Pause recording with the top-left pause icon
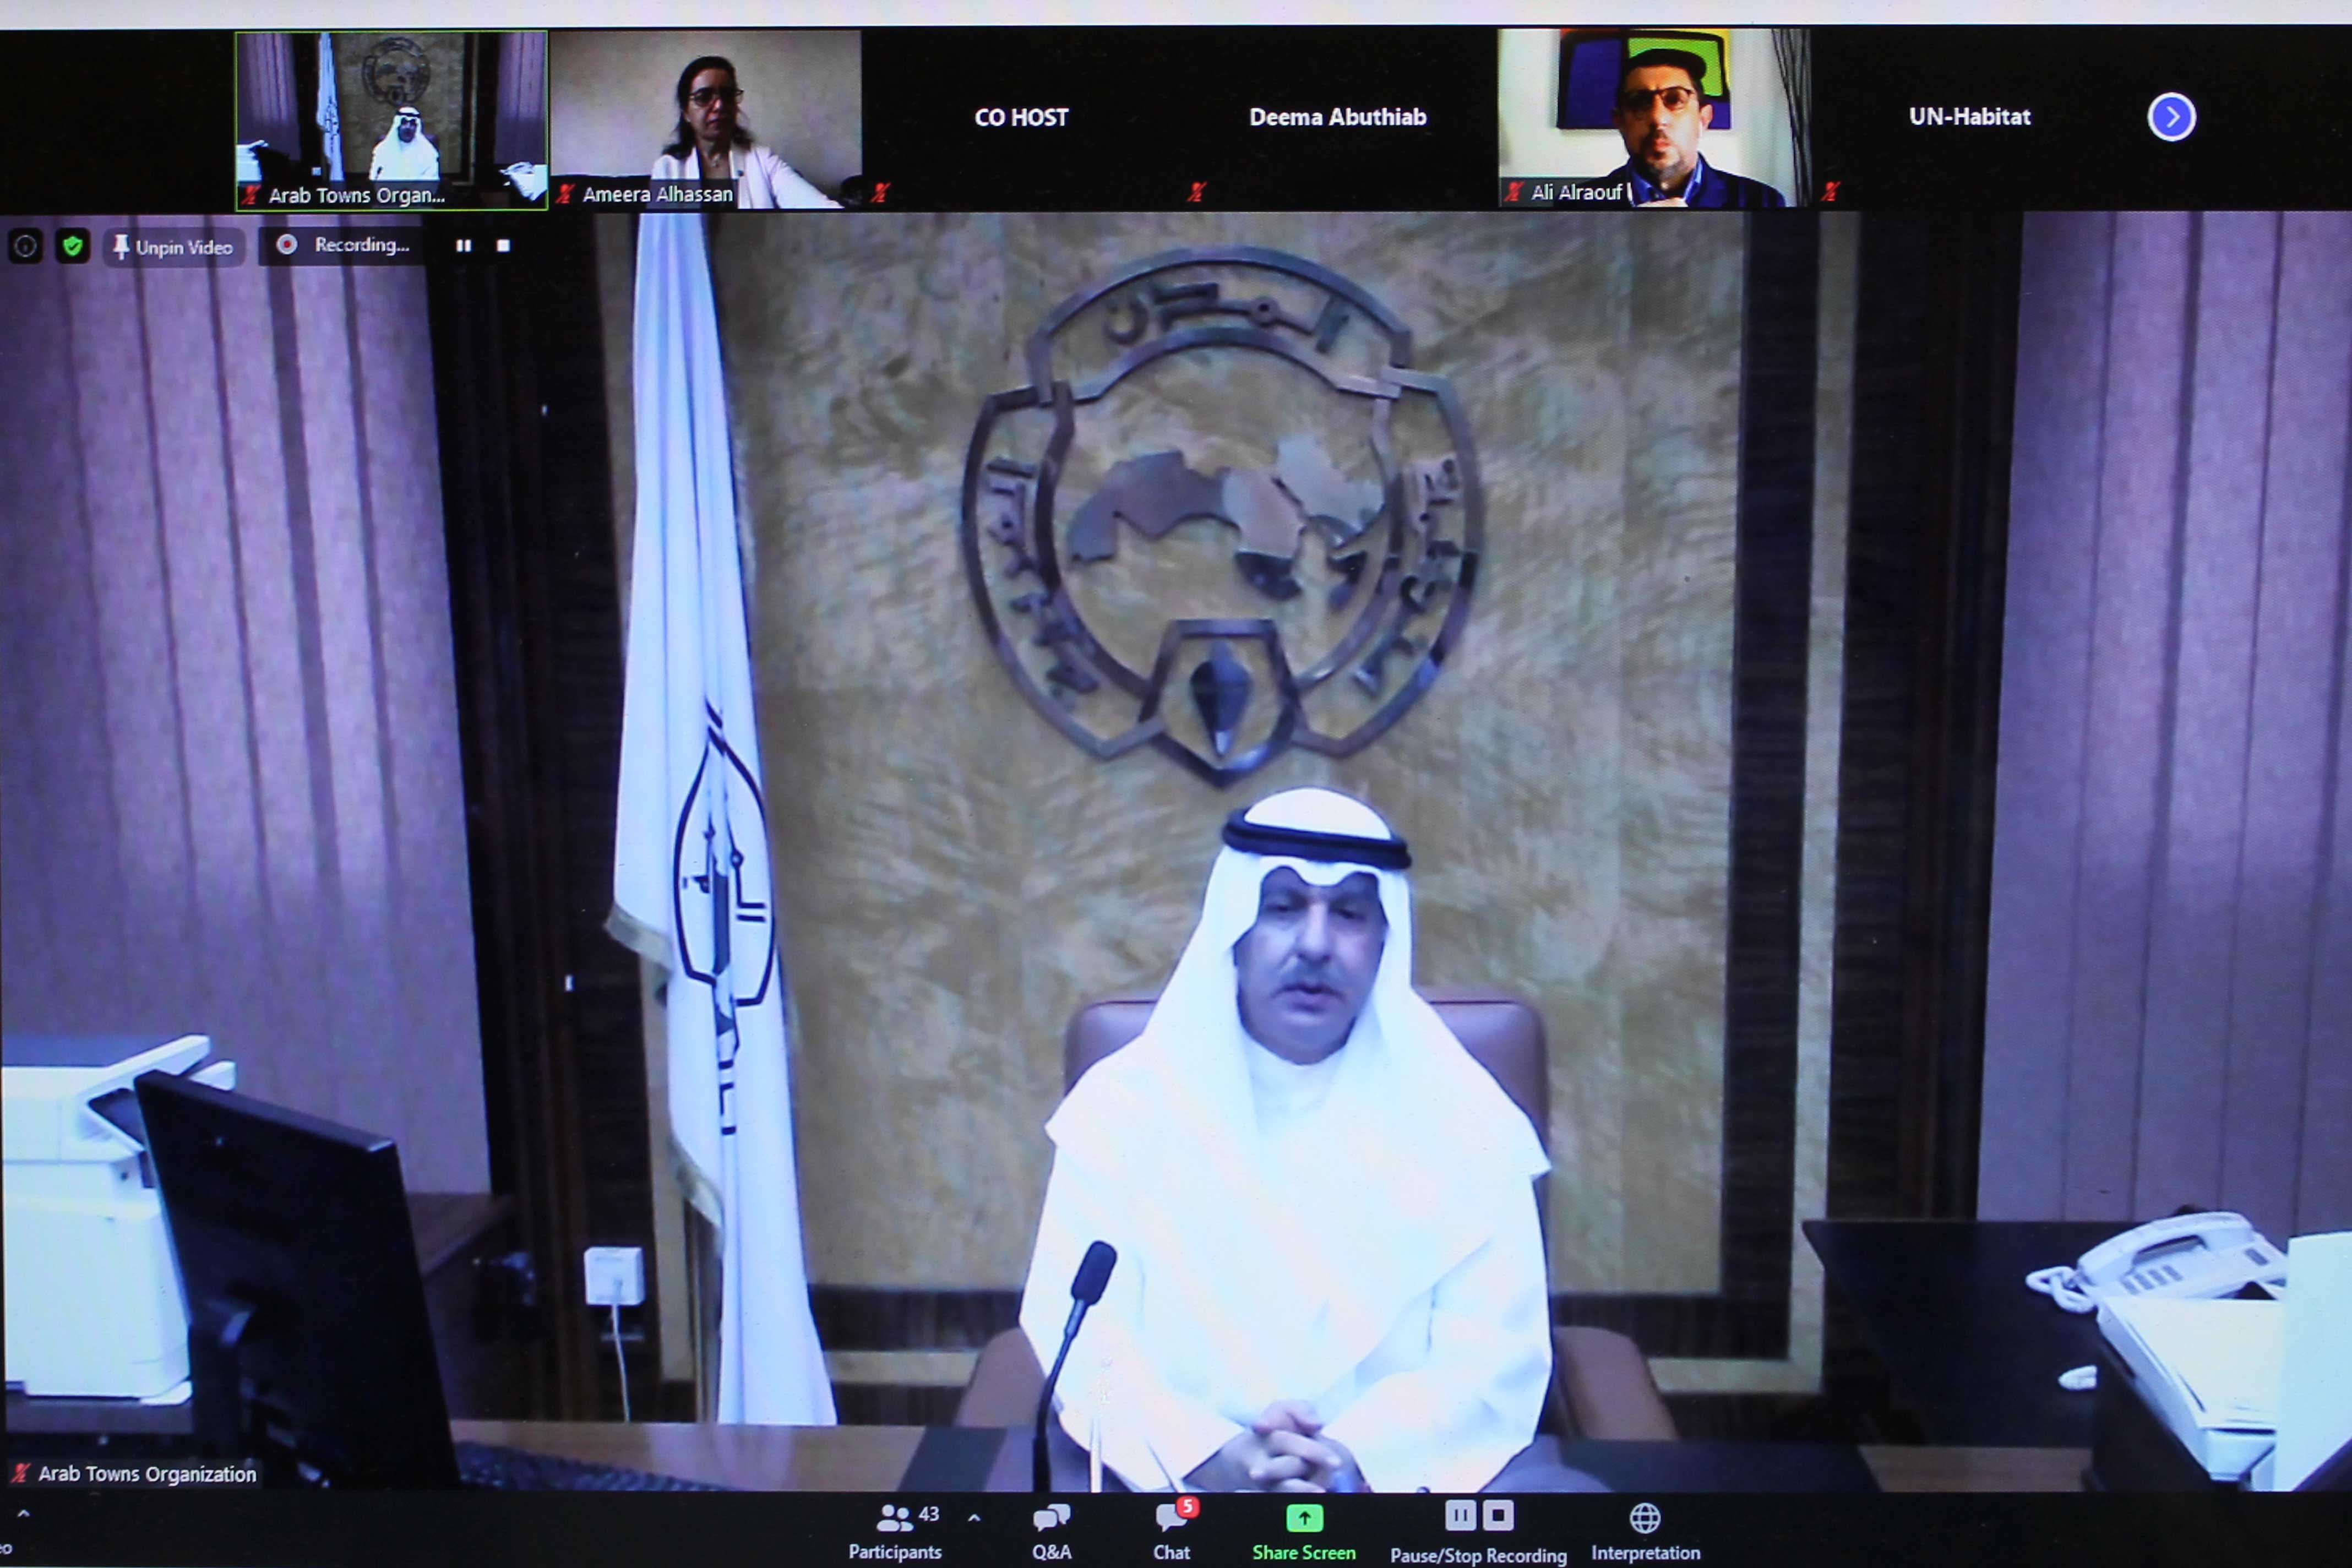The image size is (2352, 1568). (463, 246)
